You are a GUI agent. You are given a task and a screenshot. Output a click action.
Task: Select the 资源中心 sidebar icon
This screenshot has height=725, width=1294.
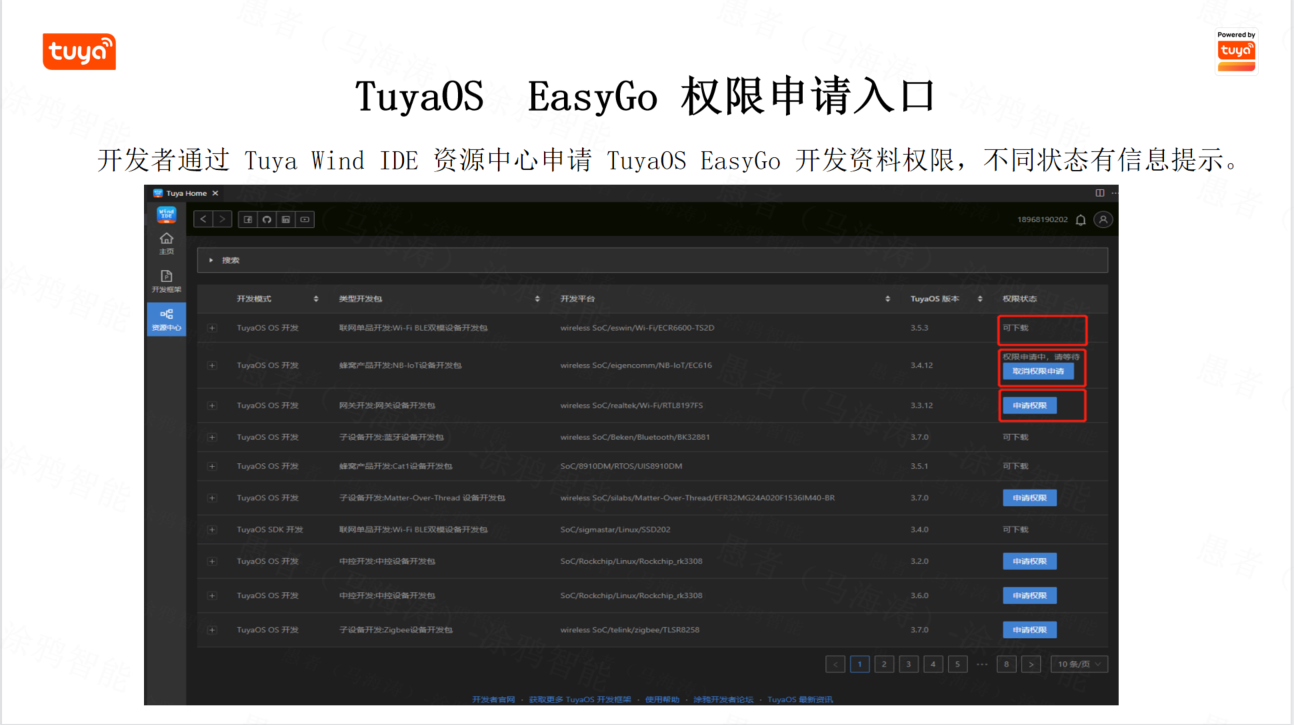pyautogui.click(x=166, y=319)
